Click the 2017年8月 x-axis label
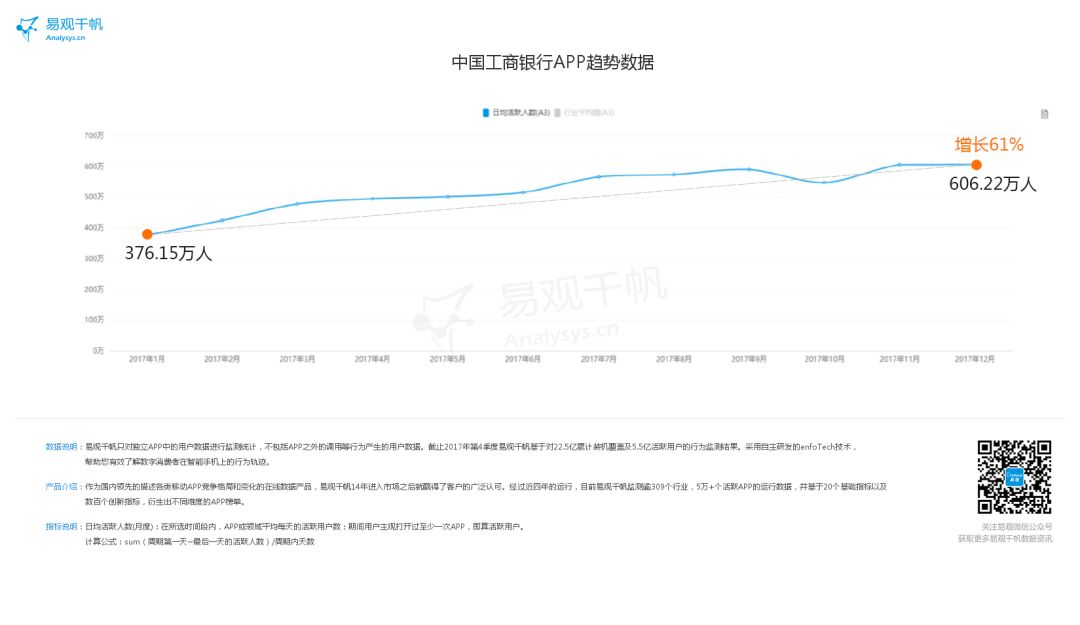Image resolution: width=1080 pixels, height=625 pixels. pyautogui.click(x=674, y=359)
